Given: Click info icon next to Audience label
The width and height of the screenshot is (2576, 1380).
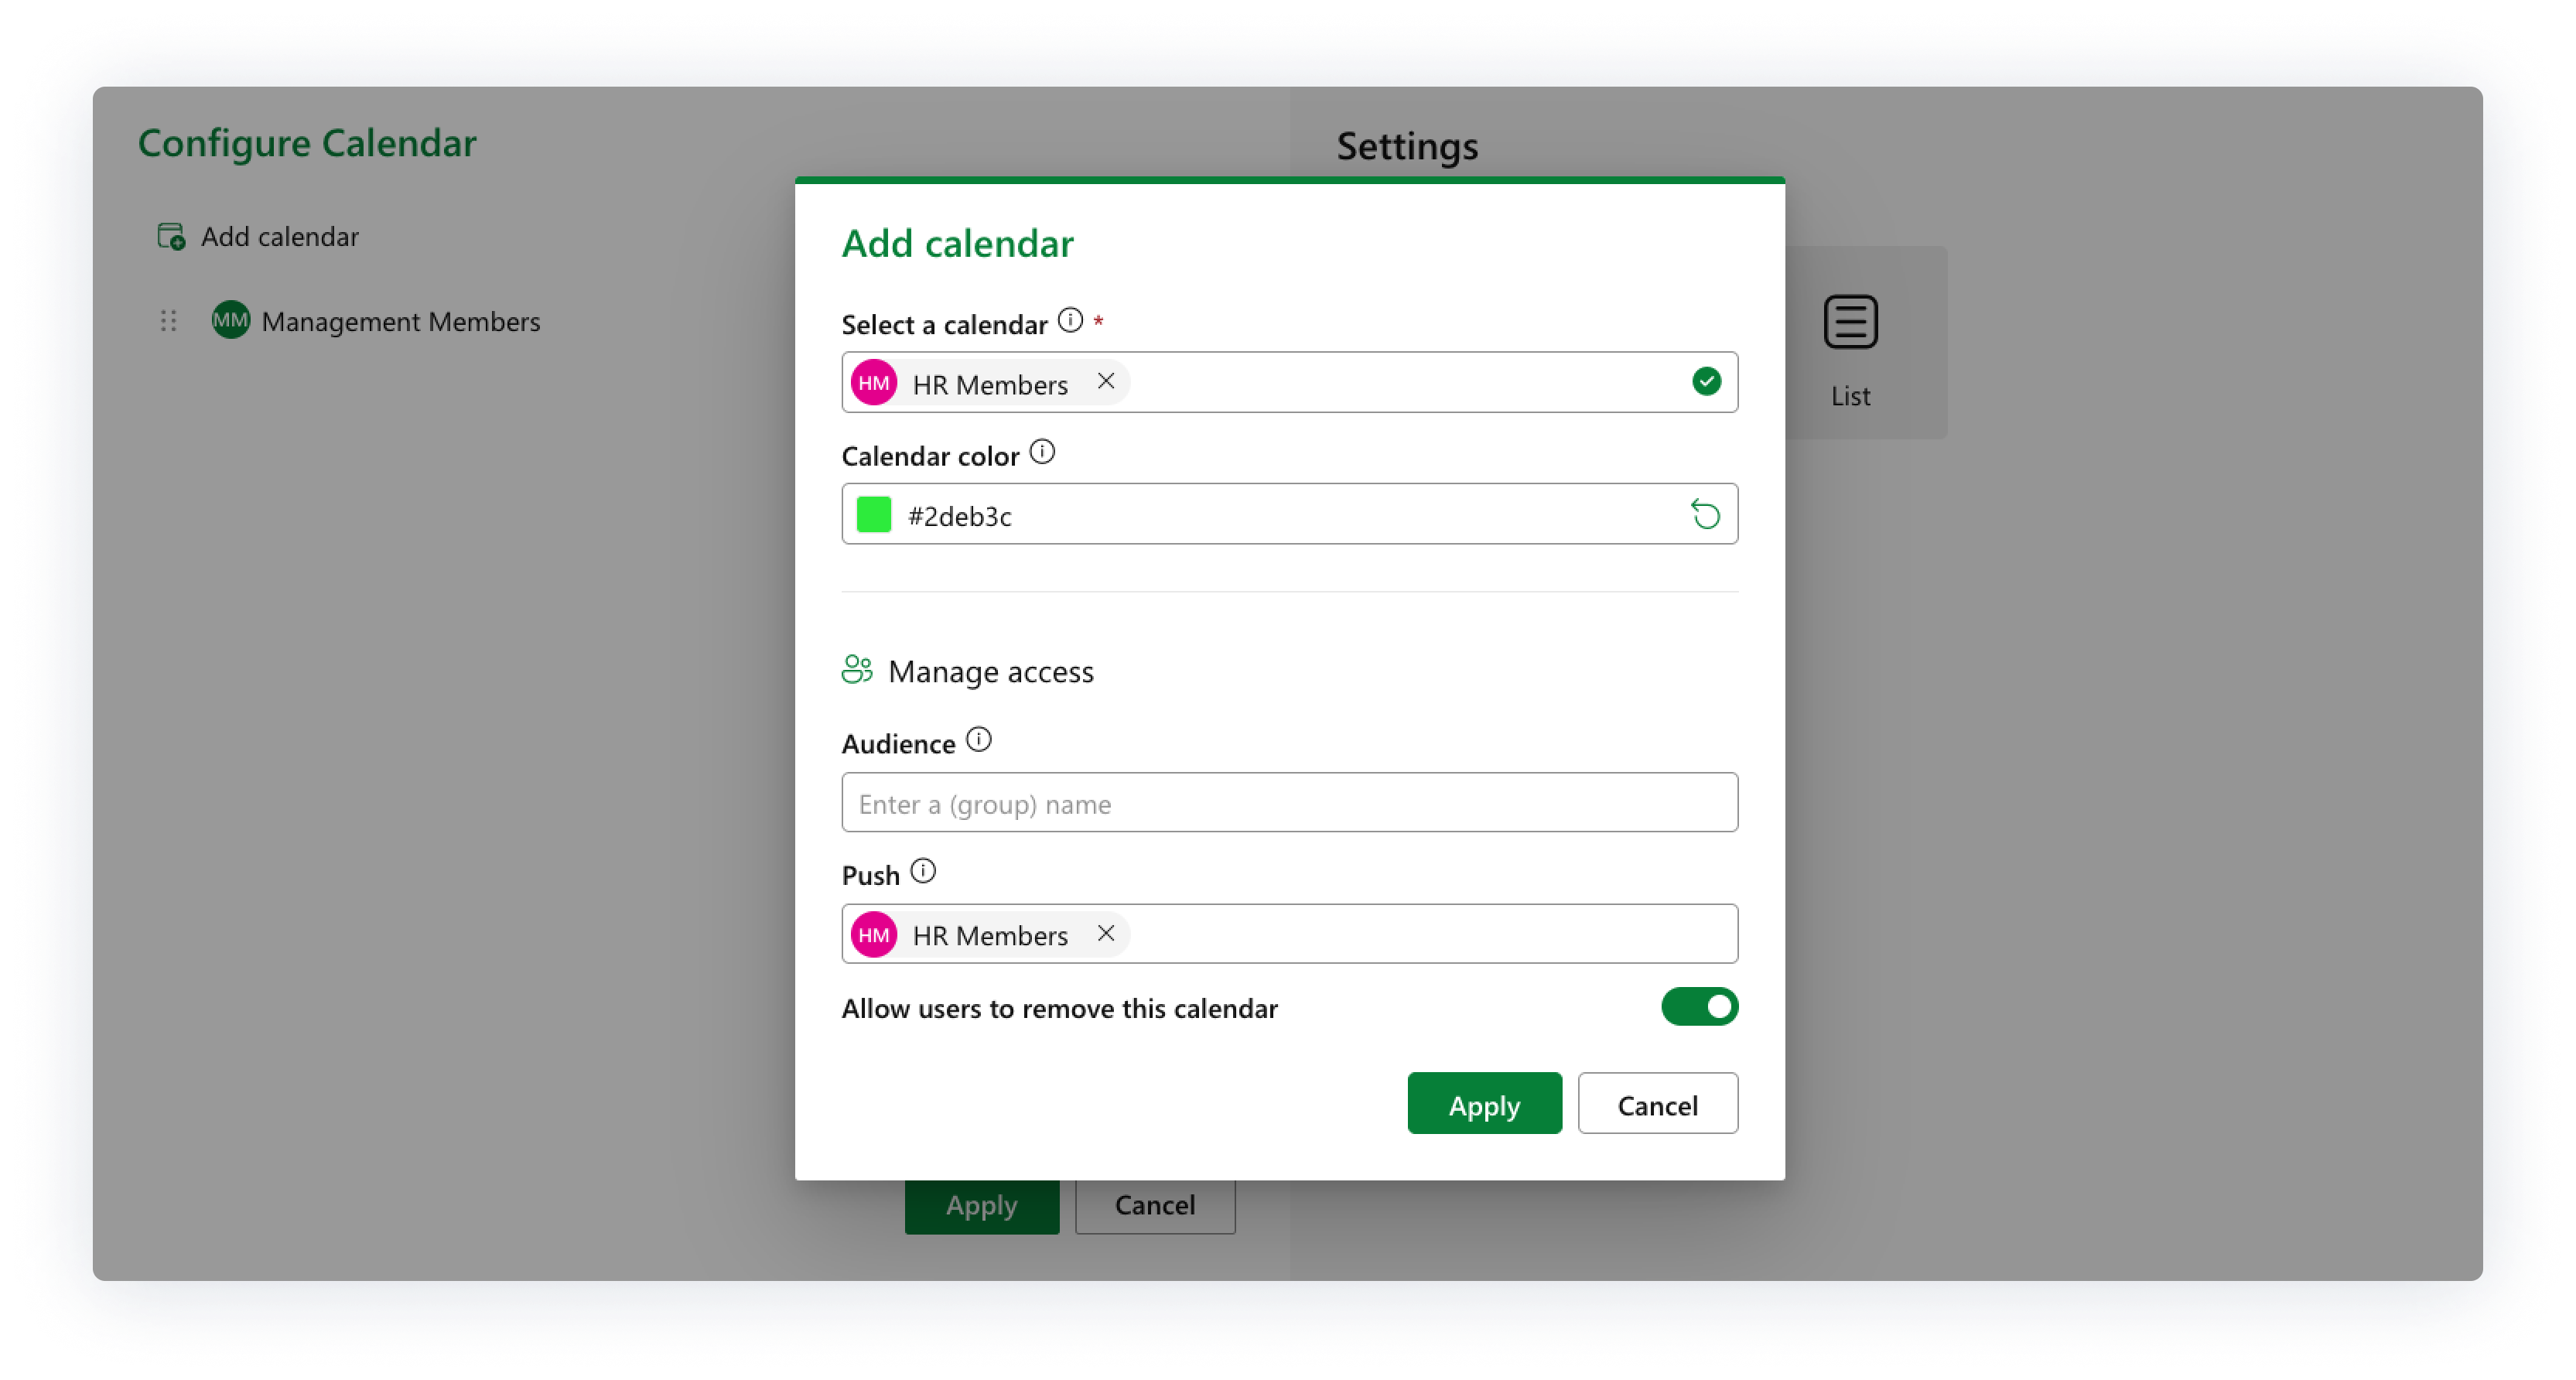Looking at the screenshot, I should tap(978, 740).
